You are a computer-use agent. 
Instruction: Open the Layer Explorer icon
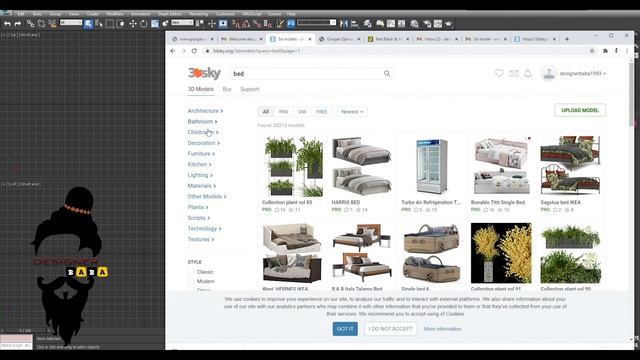coord(368,24)
